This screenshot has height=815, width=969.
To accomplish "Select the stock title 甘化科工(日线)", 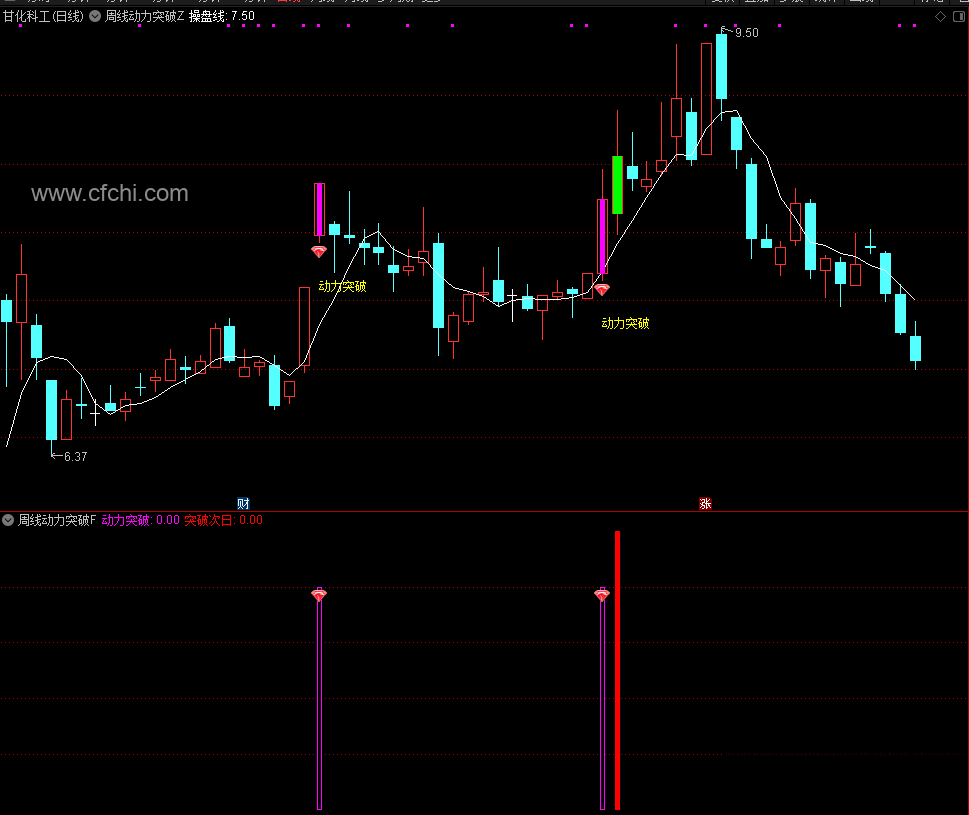I will [x=43, y=16].
